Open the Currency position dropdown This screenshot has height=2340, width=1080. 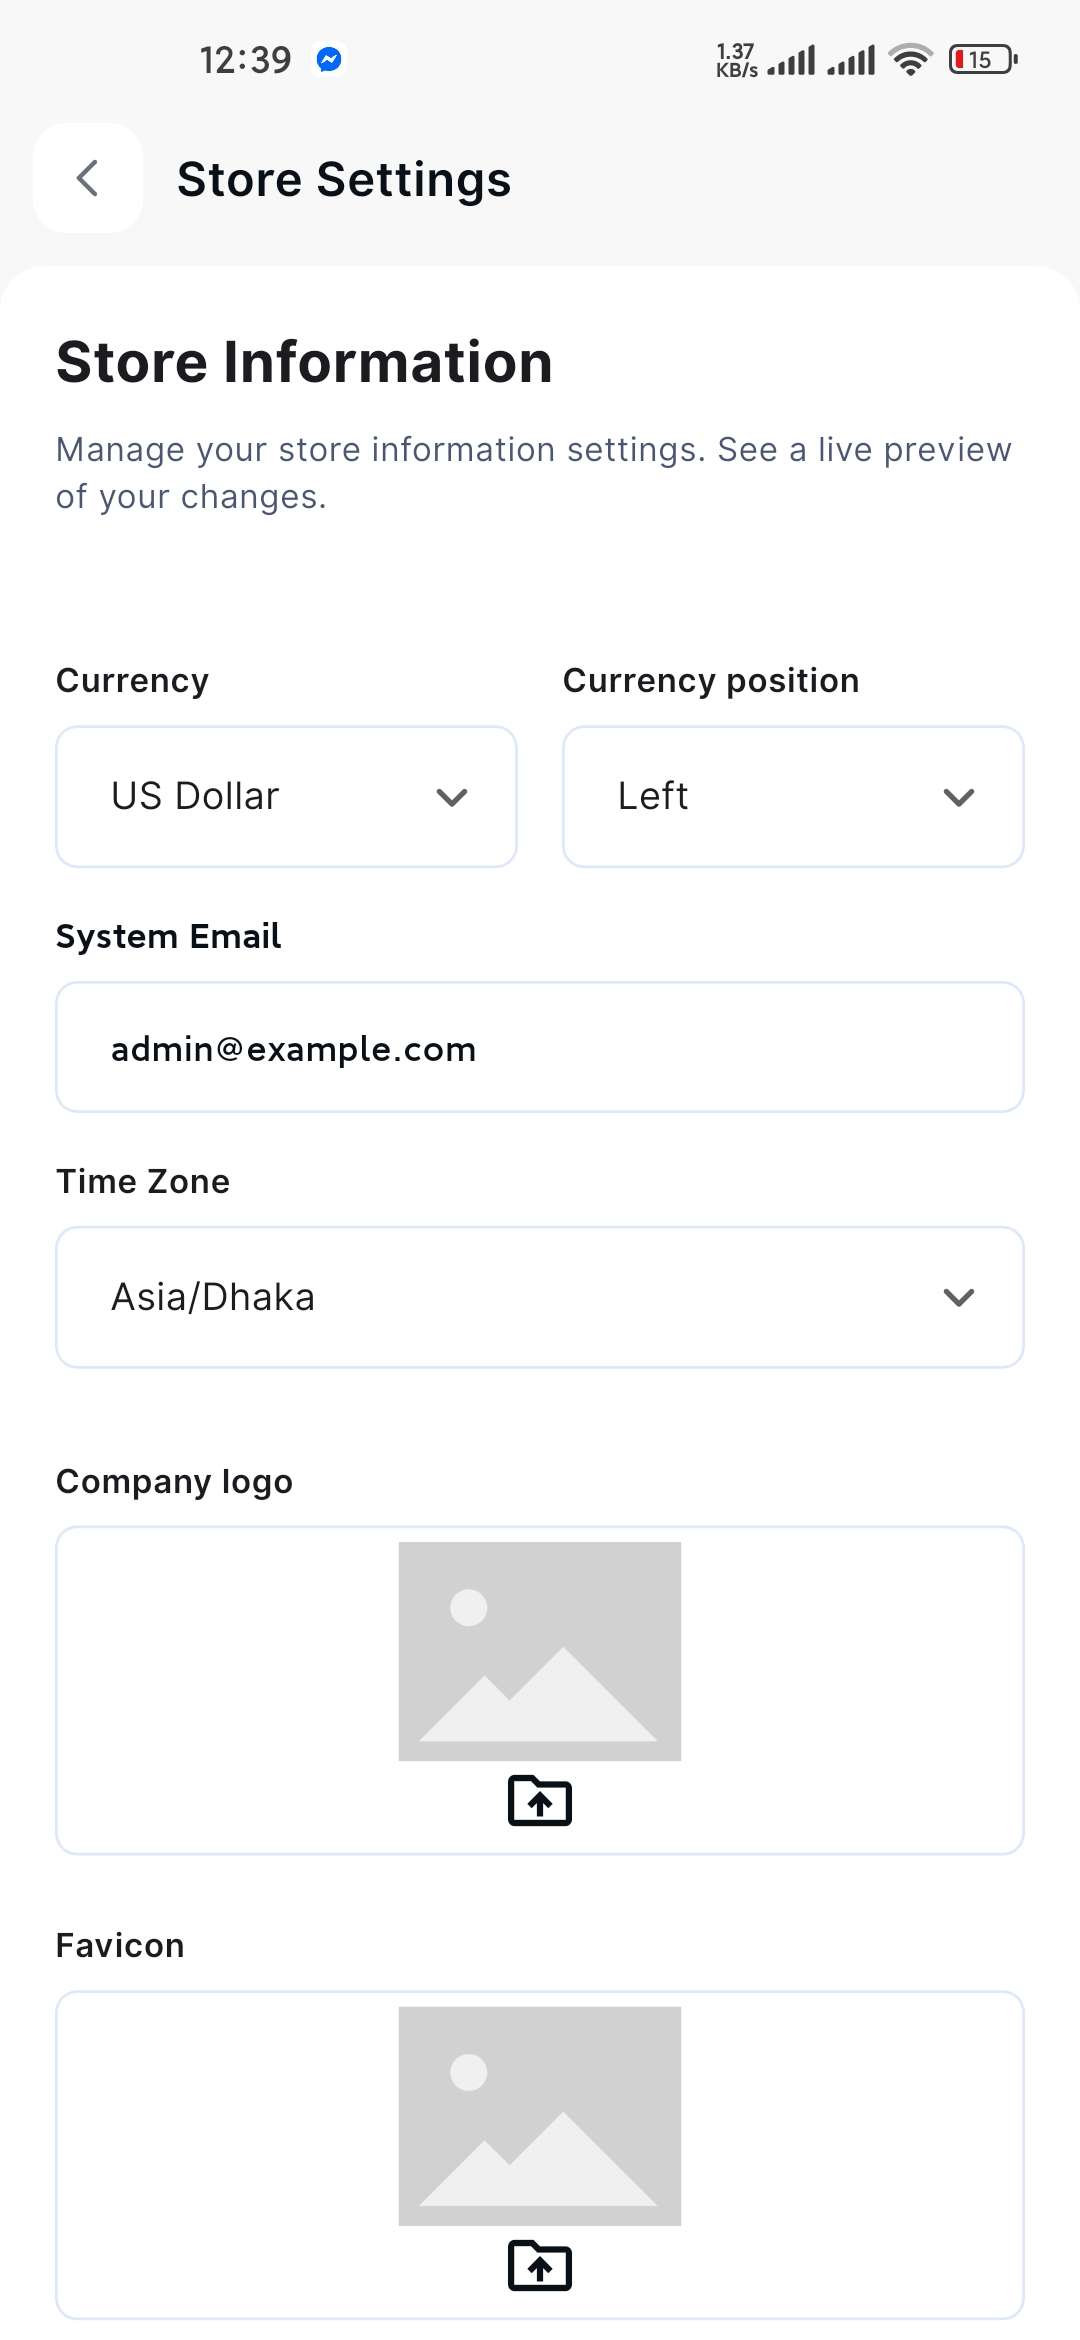[x=793, y=797]
